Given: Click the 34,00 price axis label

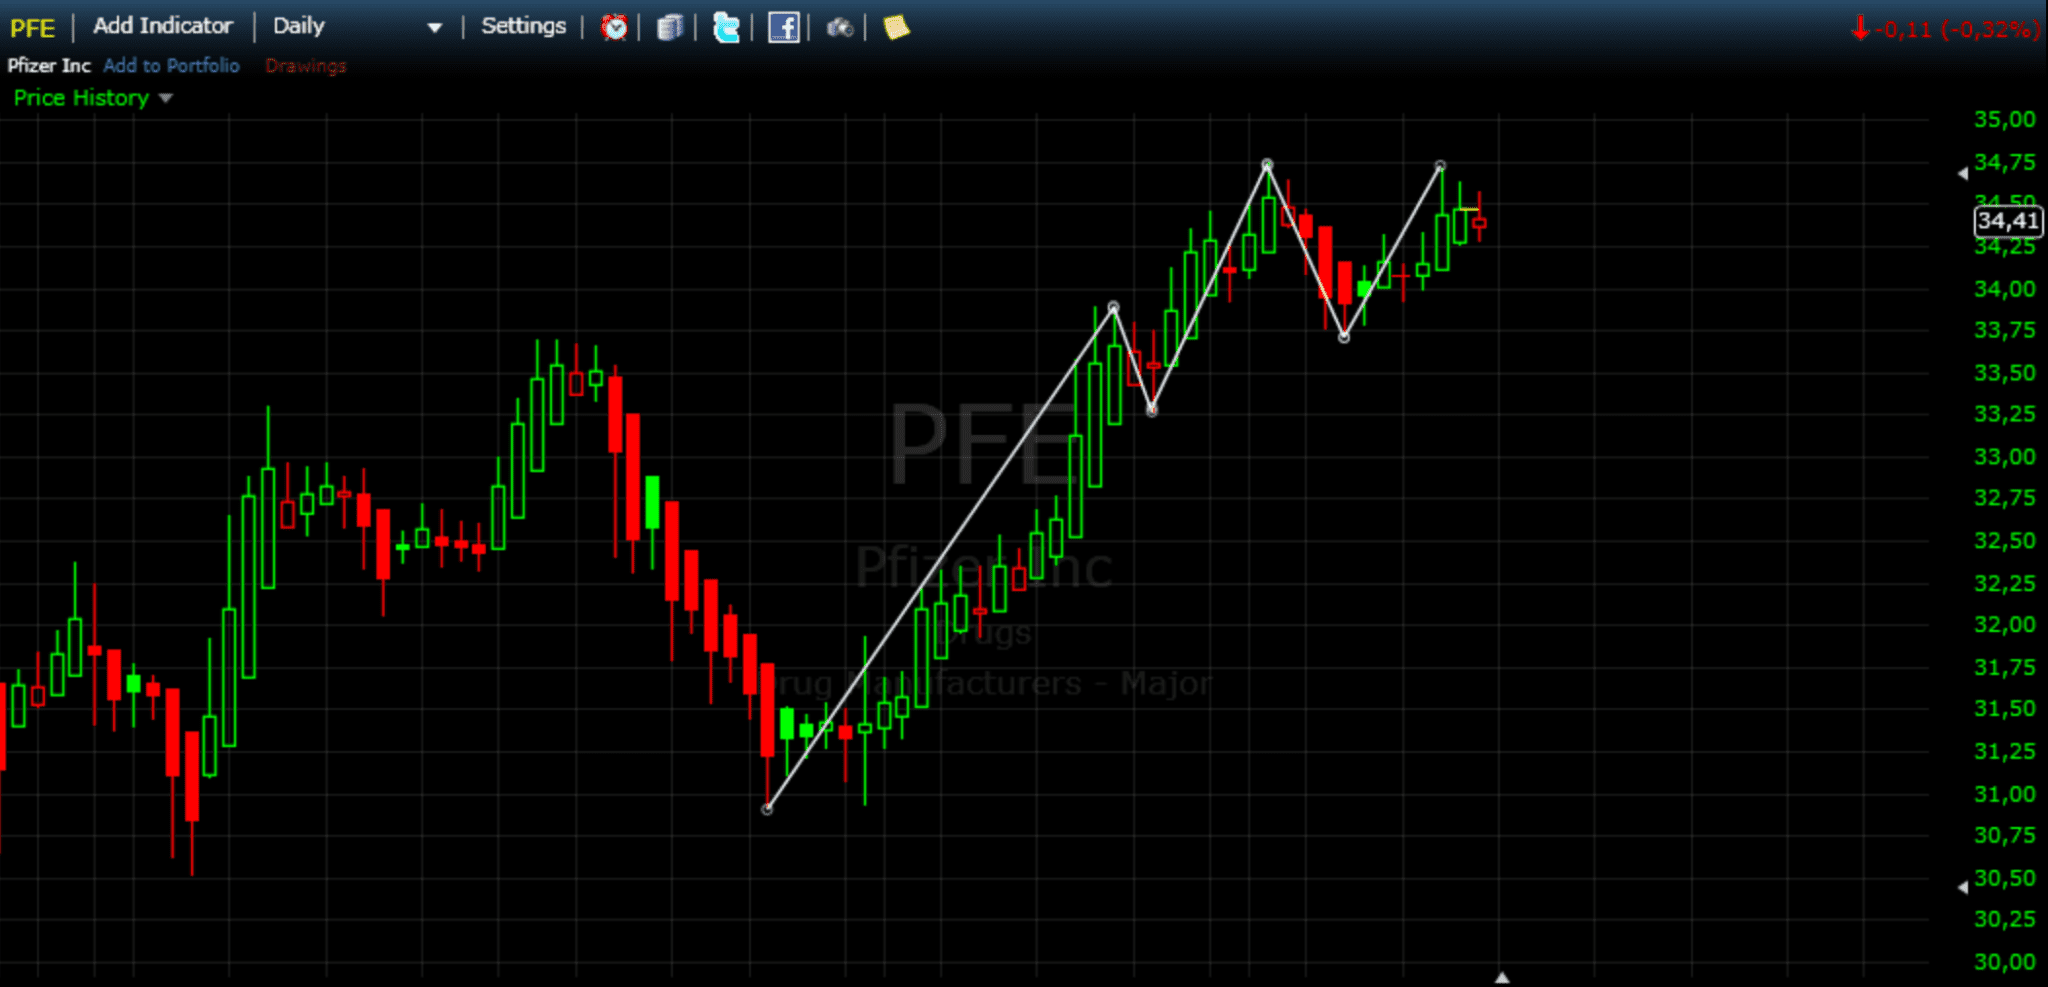Looking at the screenshot, I should tap(2004, 289).
